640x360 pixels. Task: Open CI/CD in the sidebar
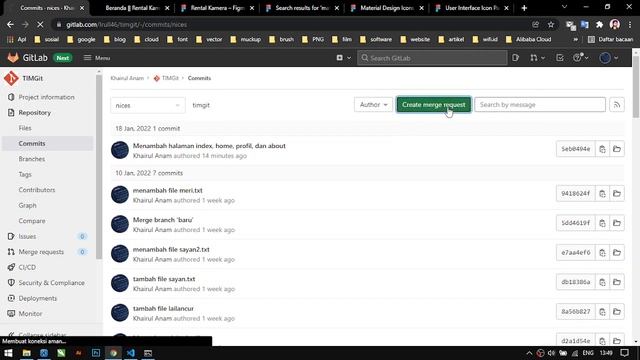click(x=27, y=267)
